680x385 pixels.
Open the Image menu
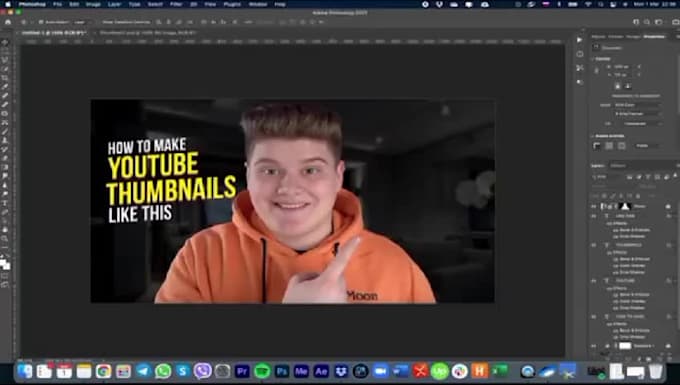93,4
